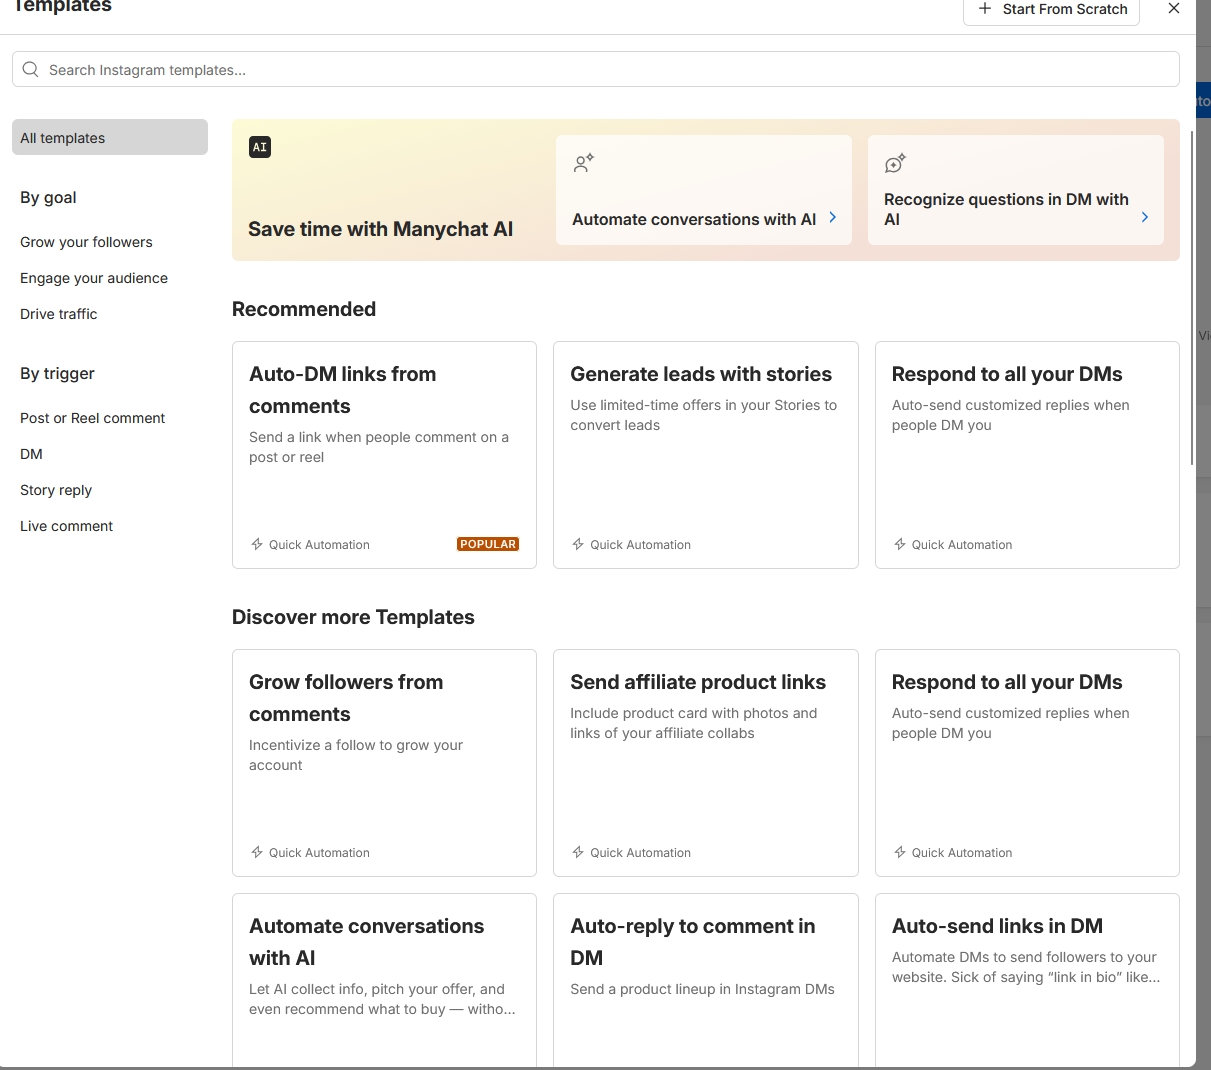Screen dimensions: 1211x1070
Task: Click the AI badge icon in banner
Action: 260,147
